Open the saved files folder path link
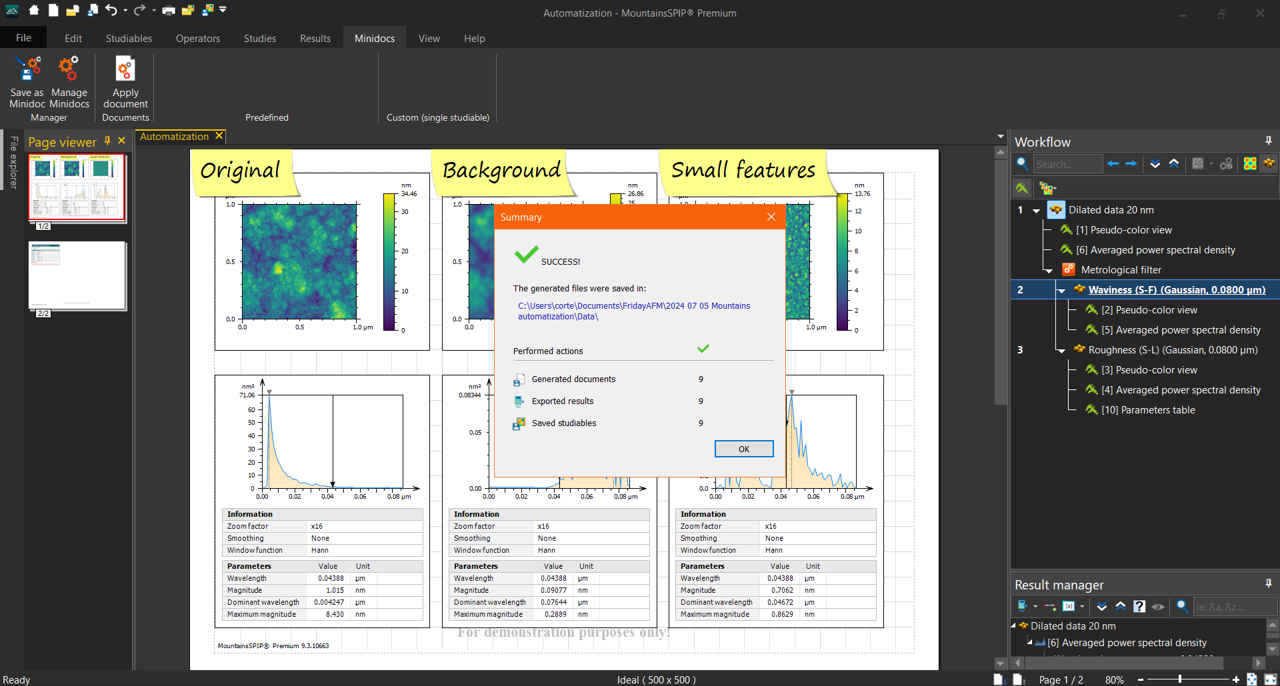The height and width of the screenshot is (686, 1280). coord(634,311)
